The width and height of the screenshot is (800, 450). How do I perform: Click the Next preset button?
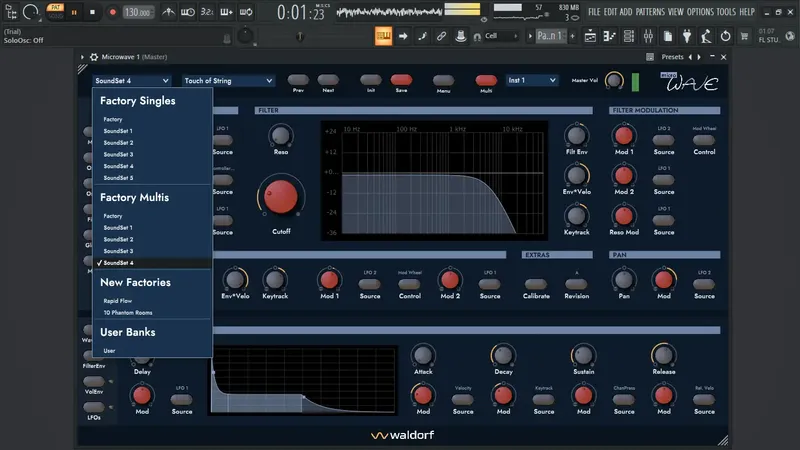(x=328, y=80)
